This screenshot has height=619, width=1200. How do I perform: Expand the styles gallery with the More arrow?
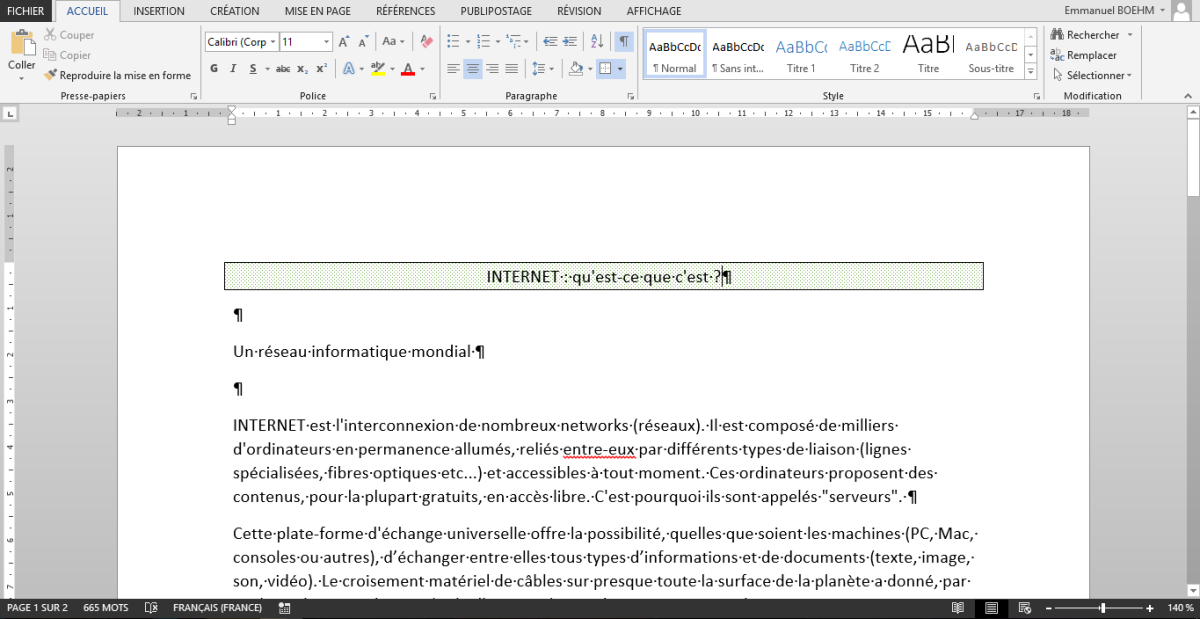(1031, 72)
